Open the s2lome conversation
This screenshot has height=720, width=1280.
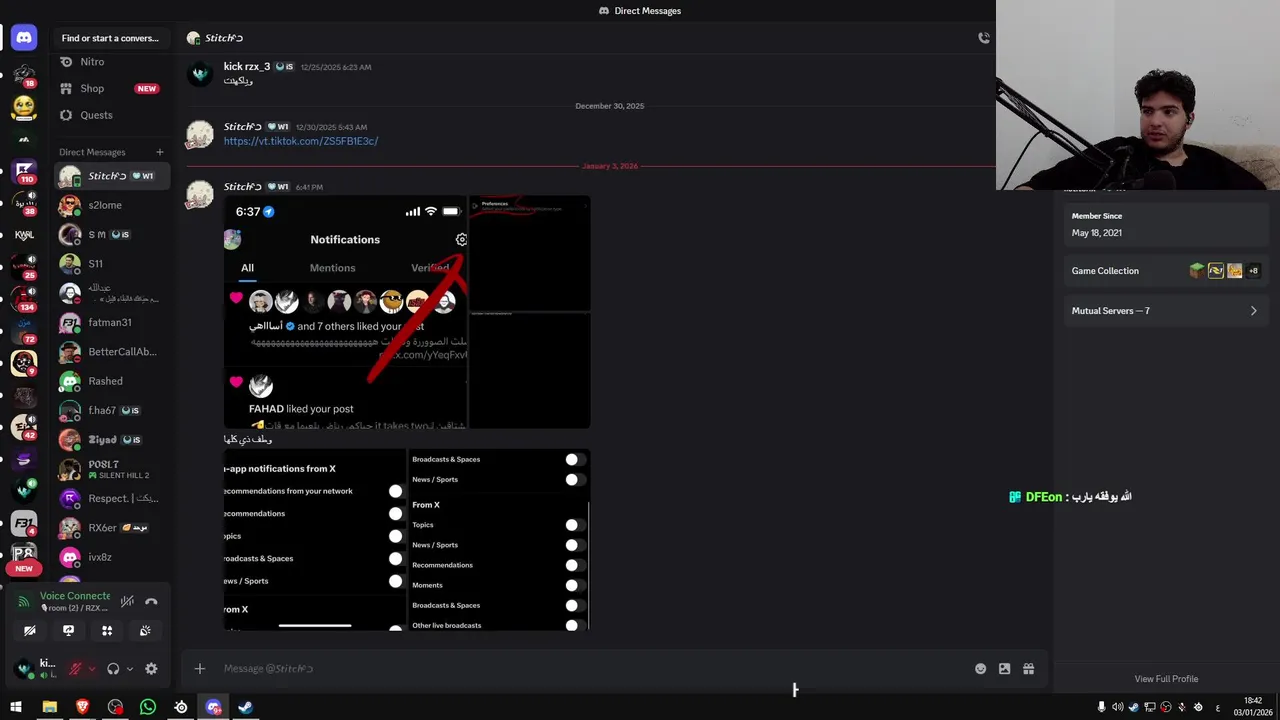pyautogui.click(x=112, y=205)
